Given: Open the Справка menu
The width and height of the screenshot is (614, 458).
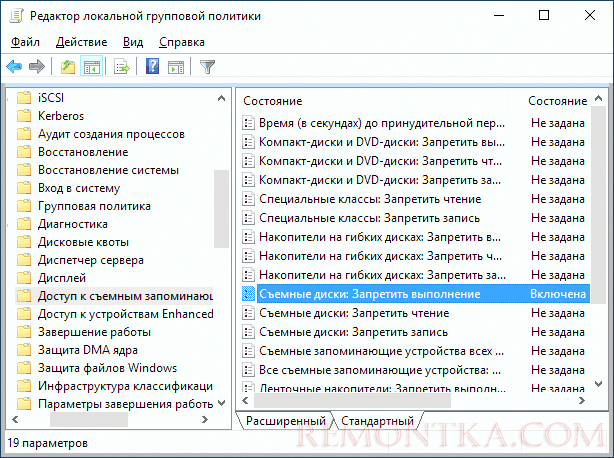Looking at the screenshot, I should point(182,42).
